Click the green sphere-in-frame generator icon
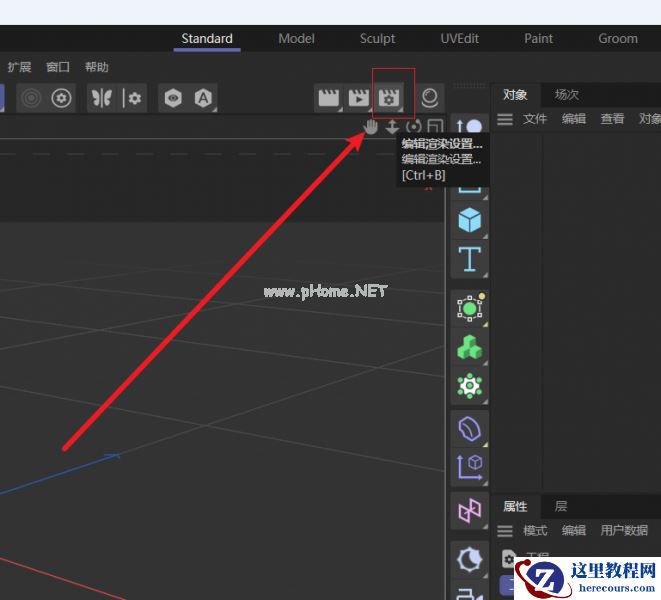 tap(470, 308)
